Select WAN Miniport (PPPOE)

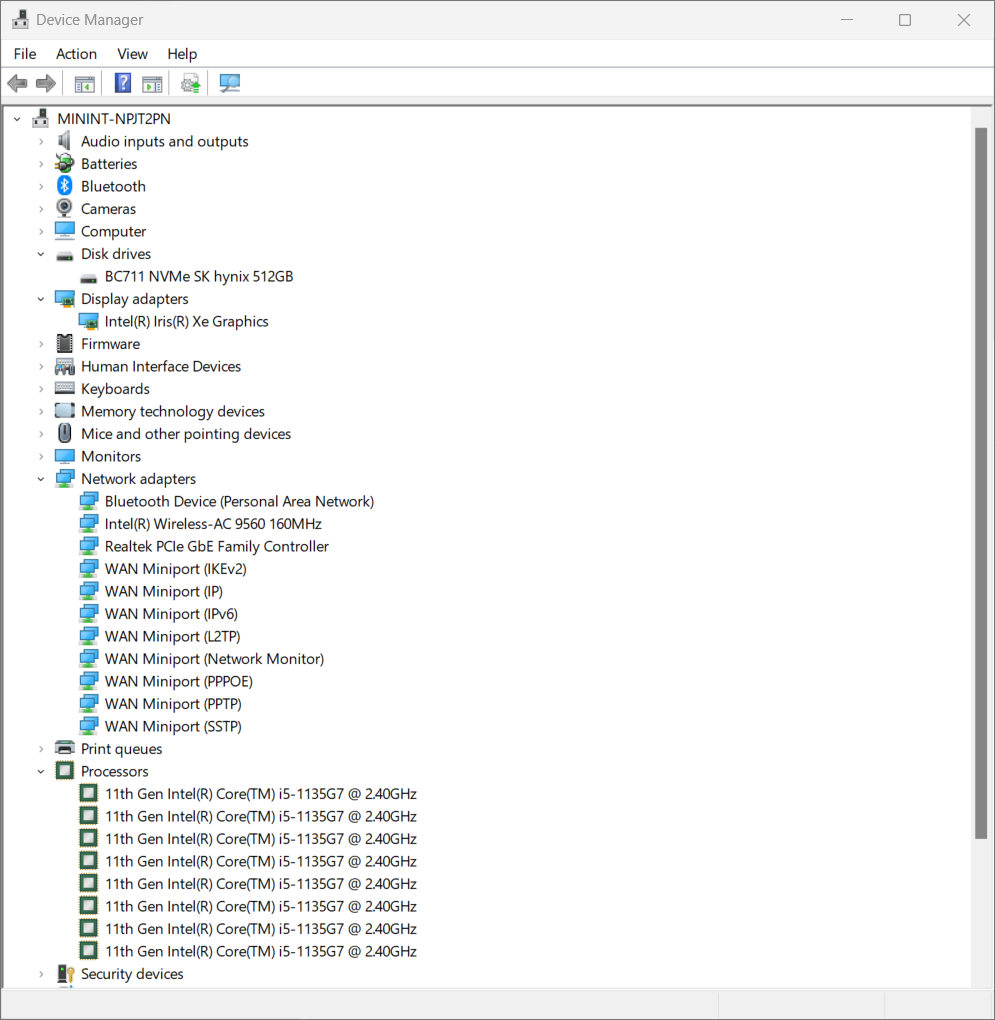tap(179, 681)
